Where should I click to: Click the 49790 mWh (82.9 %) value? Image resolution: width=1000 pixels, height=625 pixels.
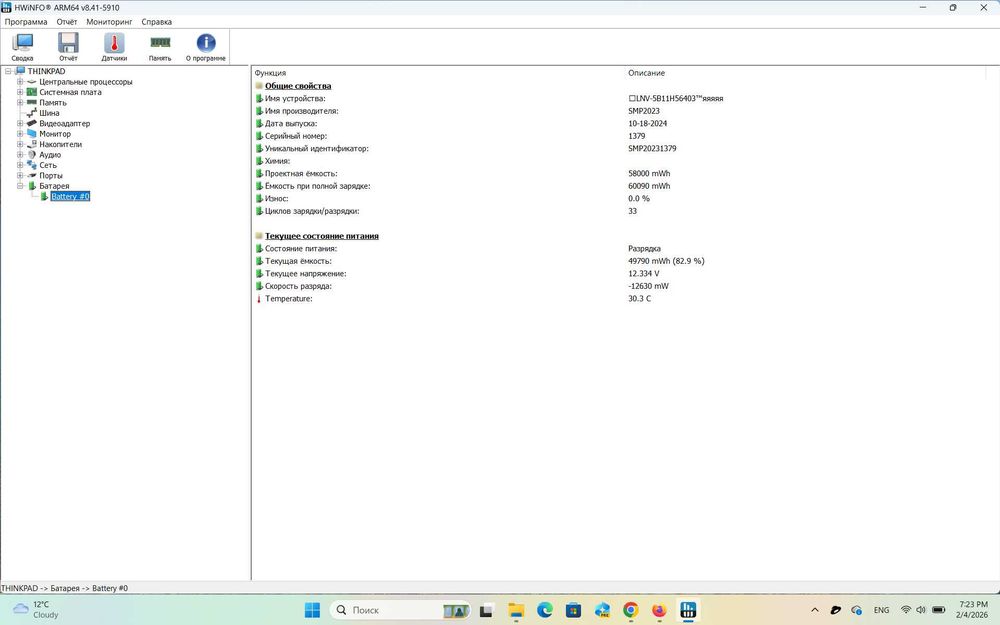point(666,261)
